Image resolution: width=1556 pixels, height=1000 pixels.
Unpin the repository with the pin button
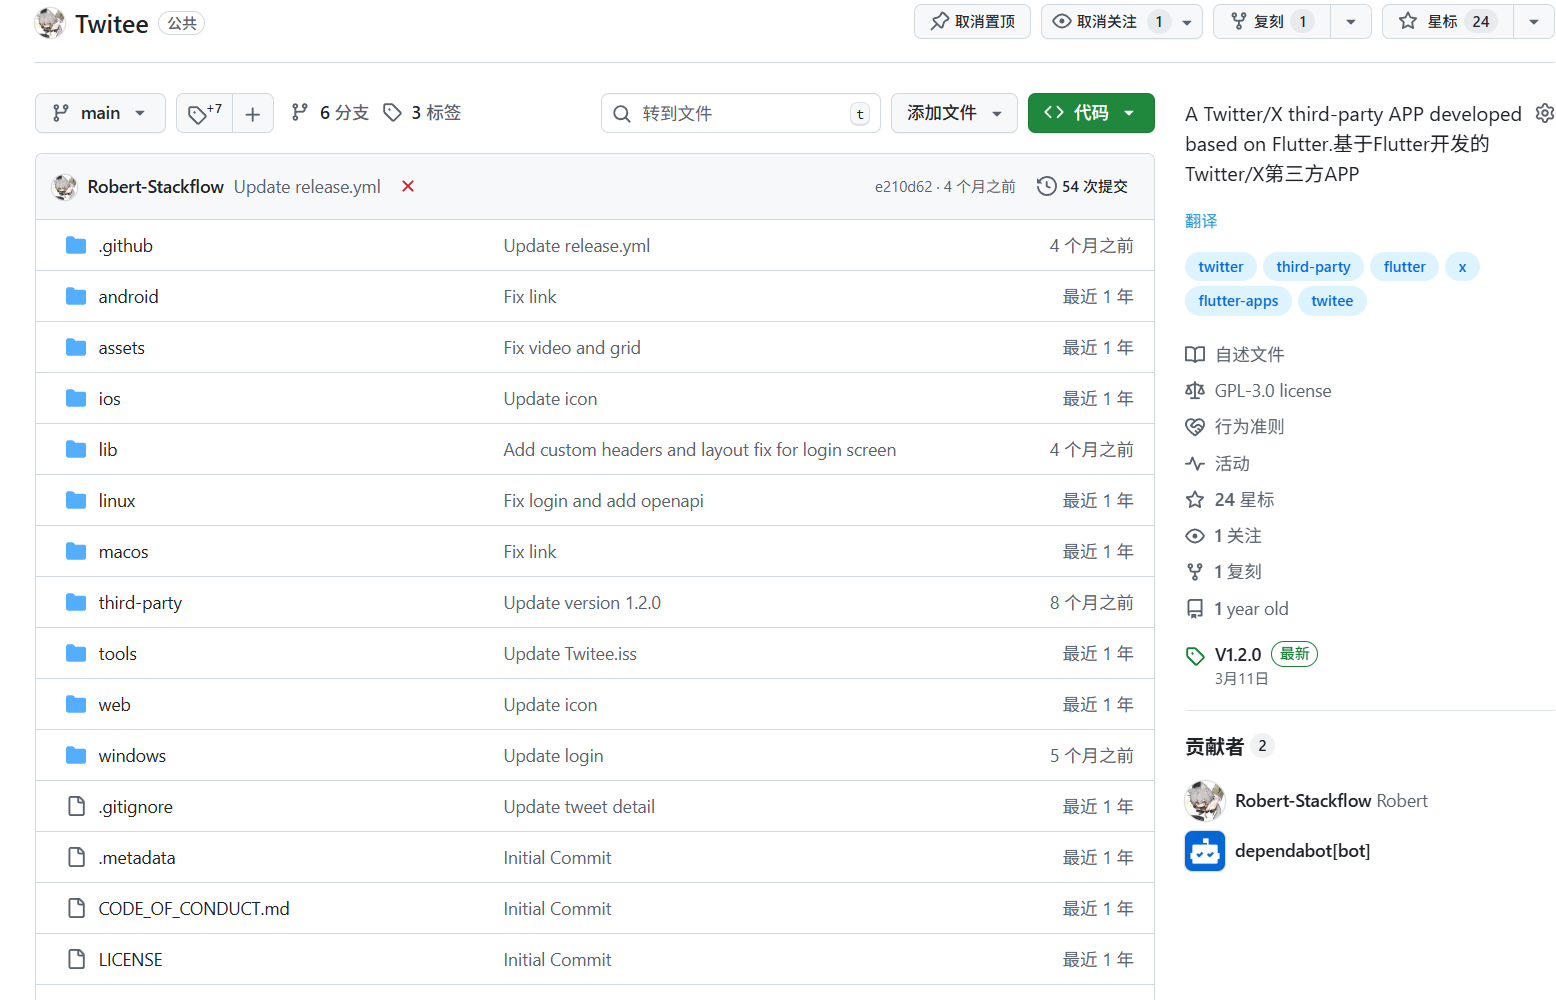[972, 21]
